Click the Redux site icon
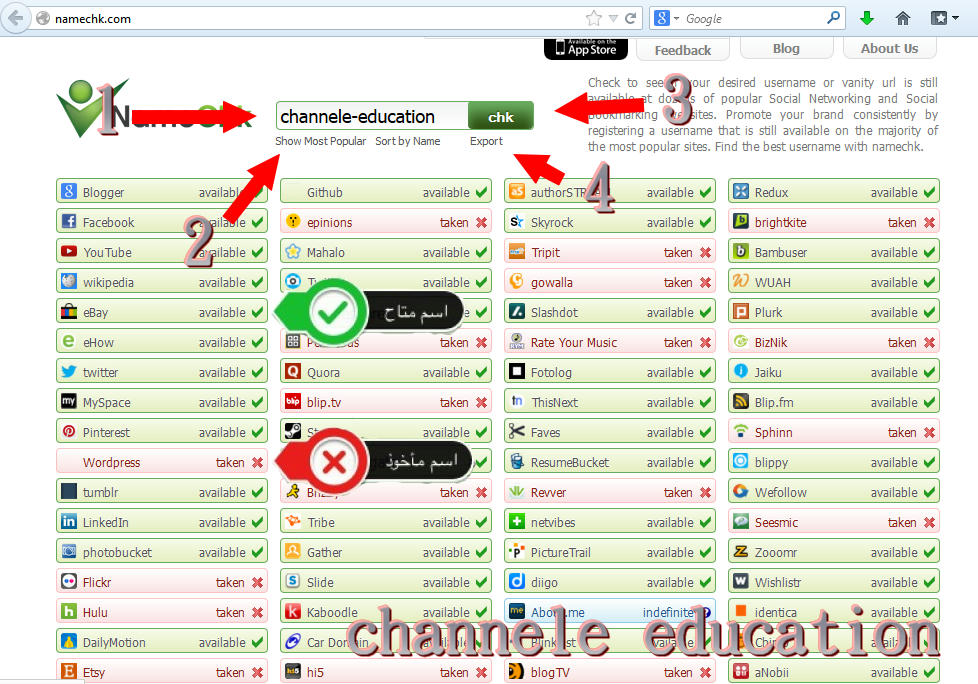The width and height of the screenshot is (978, 684). pyautogui.click(x=740, y=191)
